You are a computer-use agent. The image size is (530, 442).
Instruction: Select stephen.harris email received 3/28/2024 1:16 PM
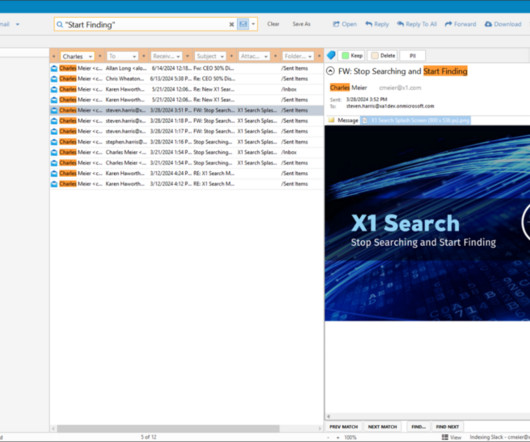tap(186, 142)
